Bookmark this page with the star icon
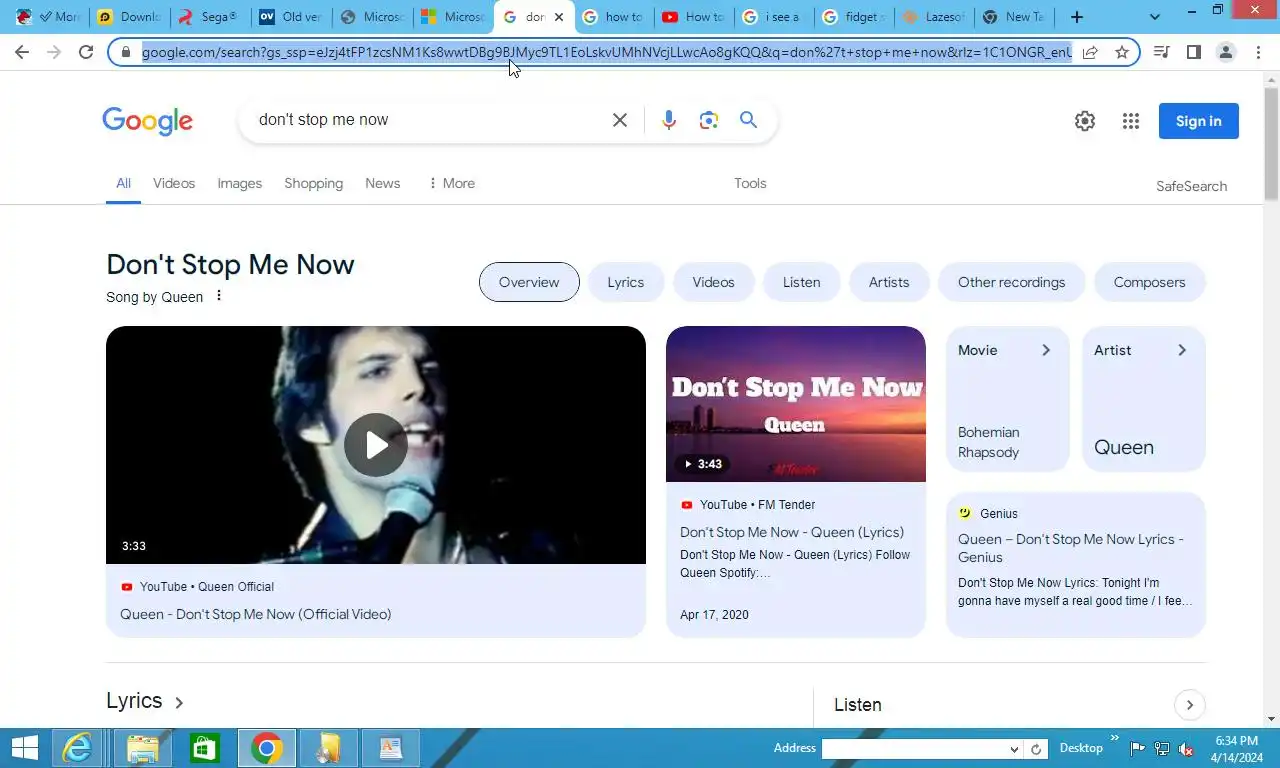Screen dimensions: 1280x768 [x=1122, y=52]
